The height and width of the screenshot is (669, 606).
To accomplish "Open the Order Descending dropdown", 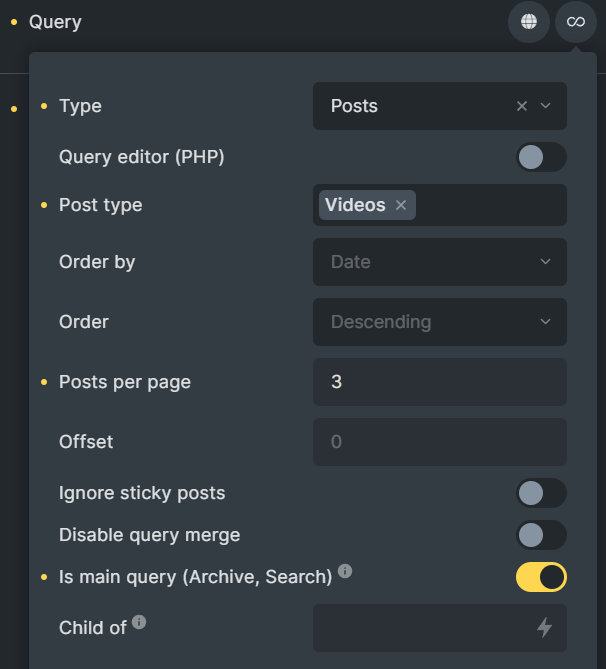I will click(x=440, y=322).
